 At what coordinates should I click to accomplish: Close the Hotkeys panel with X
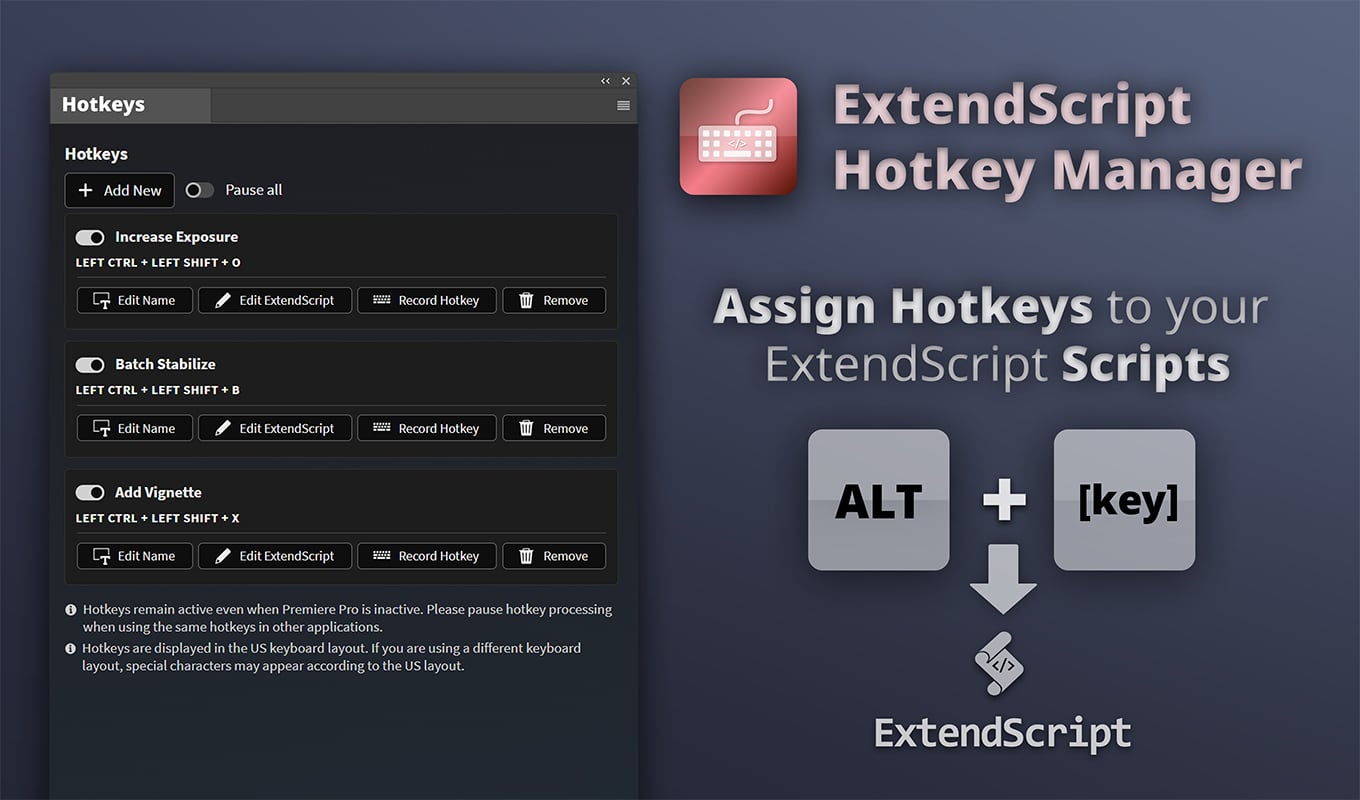(626, 81)
